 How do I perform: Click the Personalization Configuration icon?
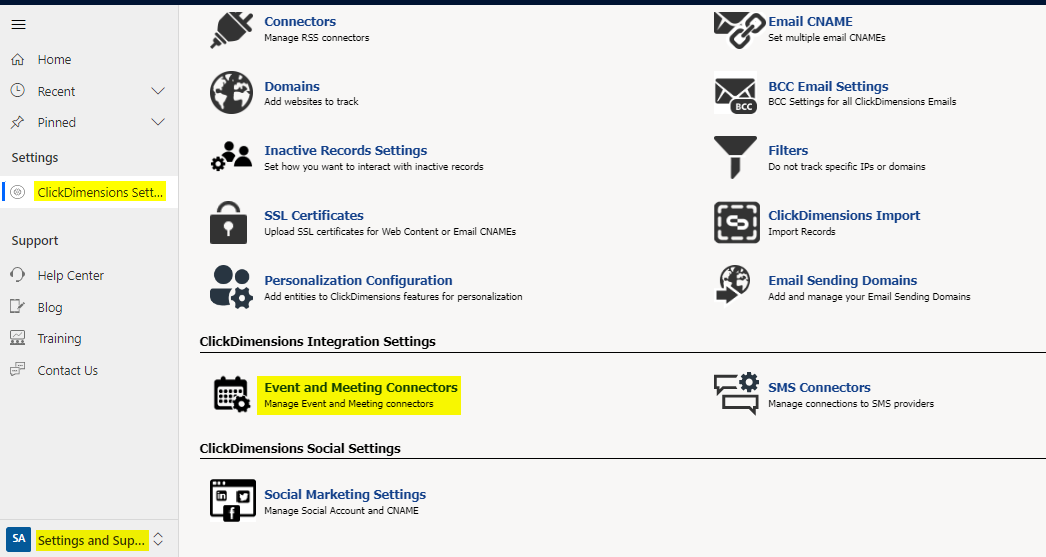(231, 287)
